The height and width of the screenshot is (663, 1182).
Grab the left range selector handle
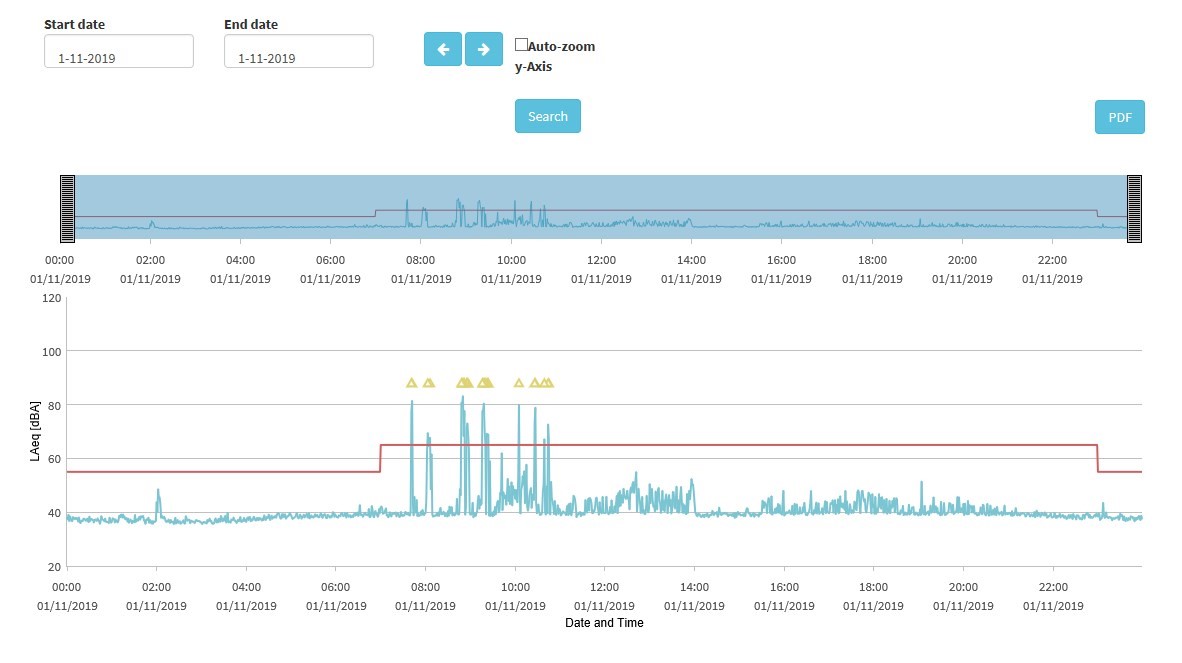point(67,208)
